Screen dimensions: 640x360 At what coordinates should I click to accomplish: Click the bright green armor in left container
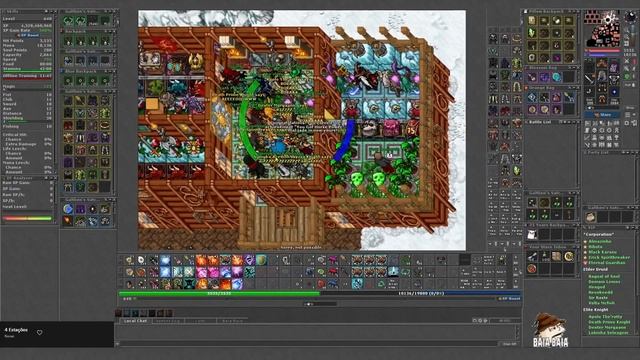[x=105, y=113]
